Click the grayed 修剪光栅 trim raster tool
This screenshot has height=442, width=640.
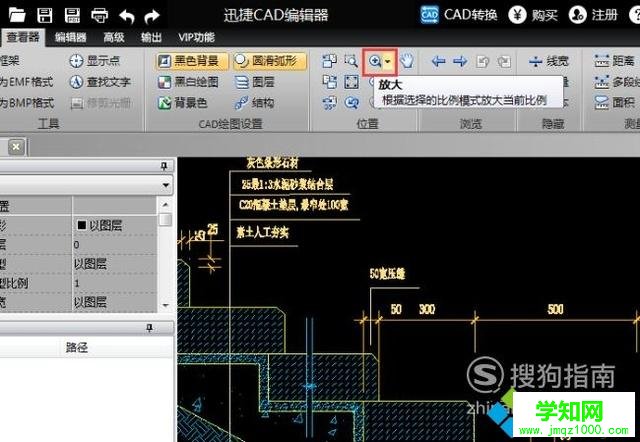pyautogui.click(x=101, y=103)
